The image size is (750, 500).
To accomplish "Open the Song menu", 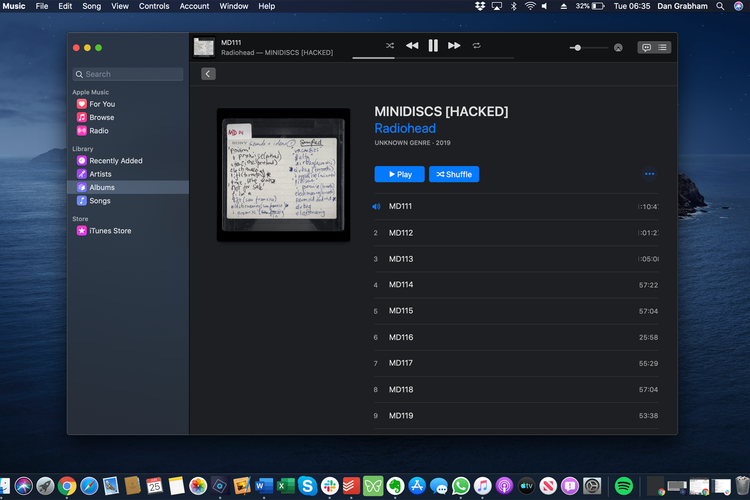I will [x=91, y=6].
